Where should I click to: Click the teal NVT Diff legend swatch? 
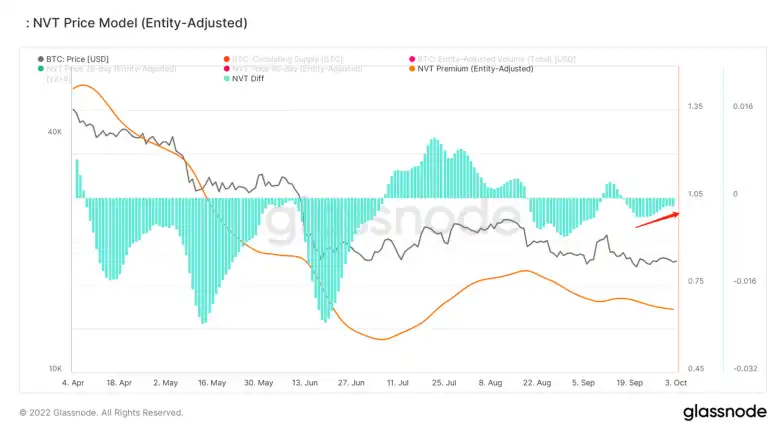pyautogui.click(x=227, y=79)
